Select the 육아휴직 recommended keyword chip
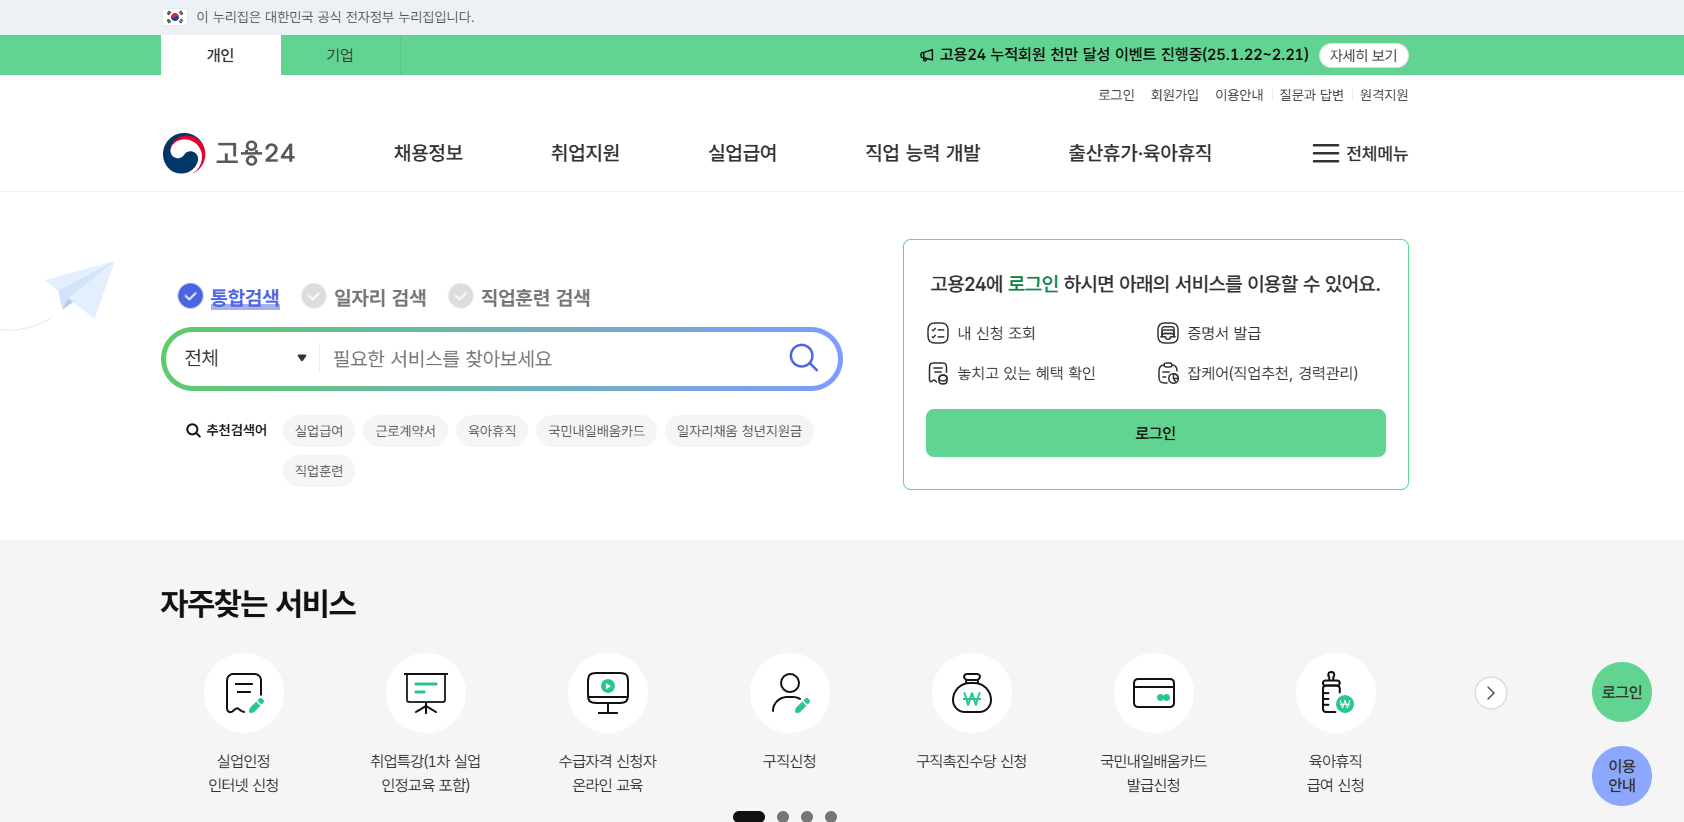Screen dimensions: 1684x822 (x=492, y=431)
